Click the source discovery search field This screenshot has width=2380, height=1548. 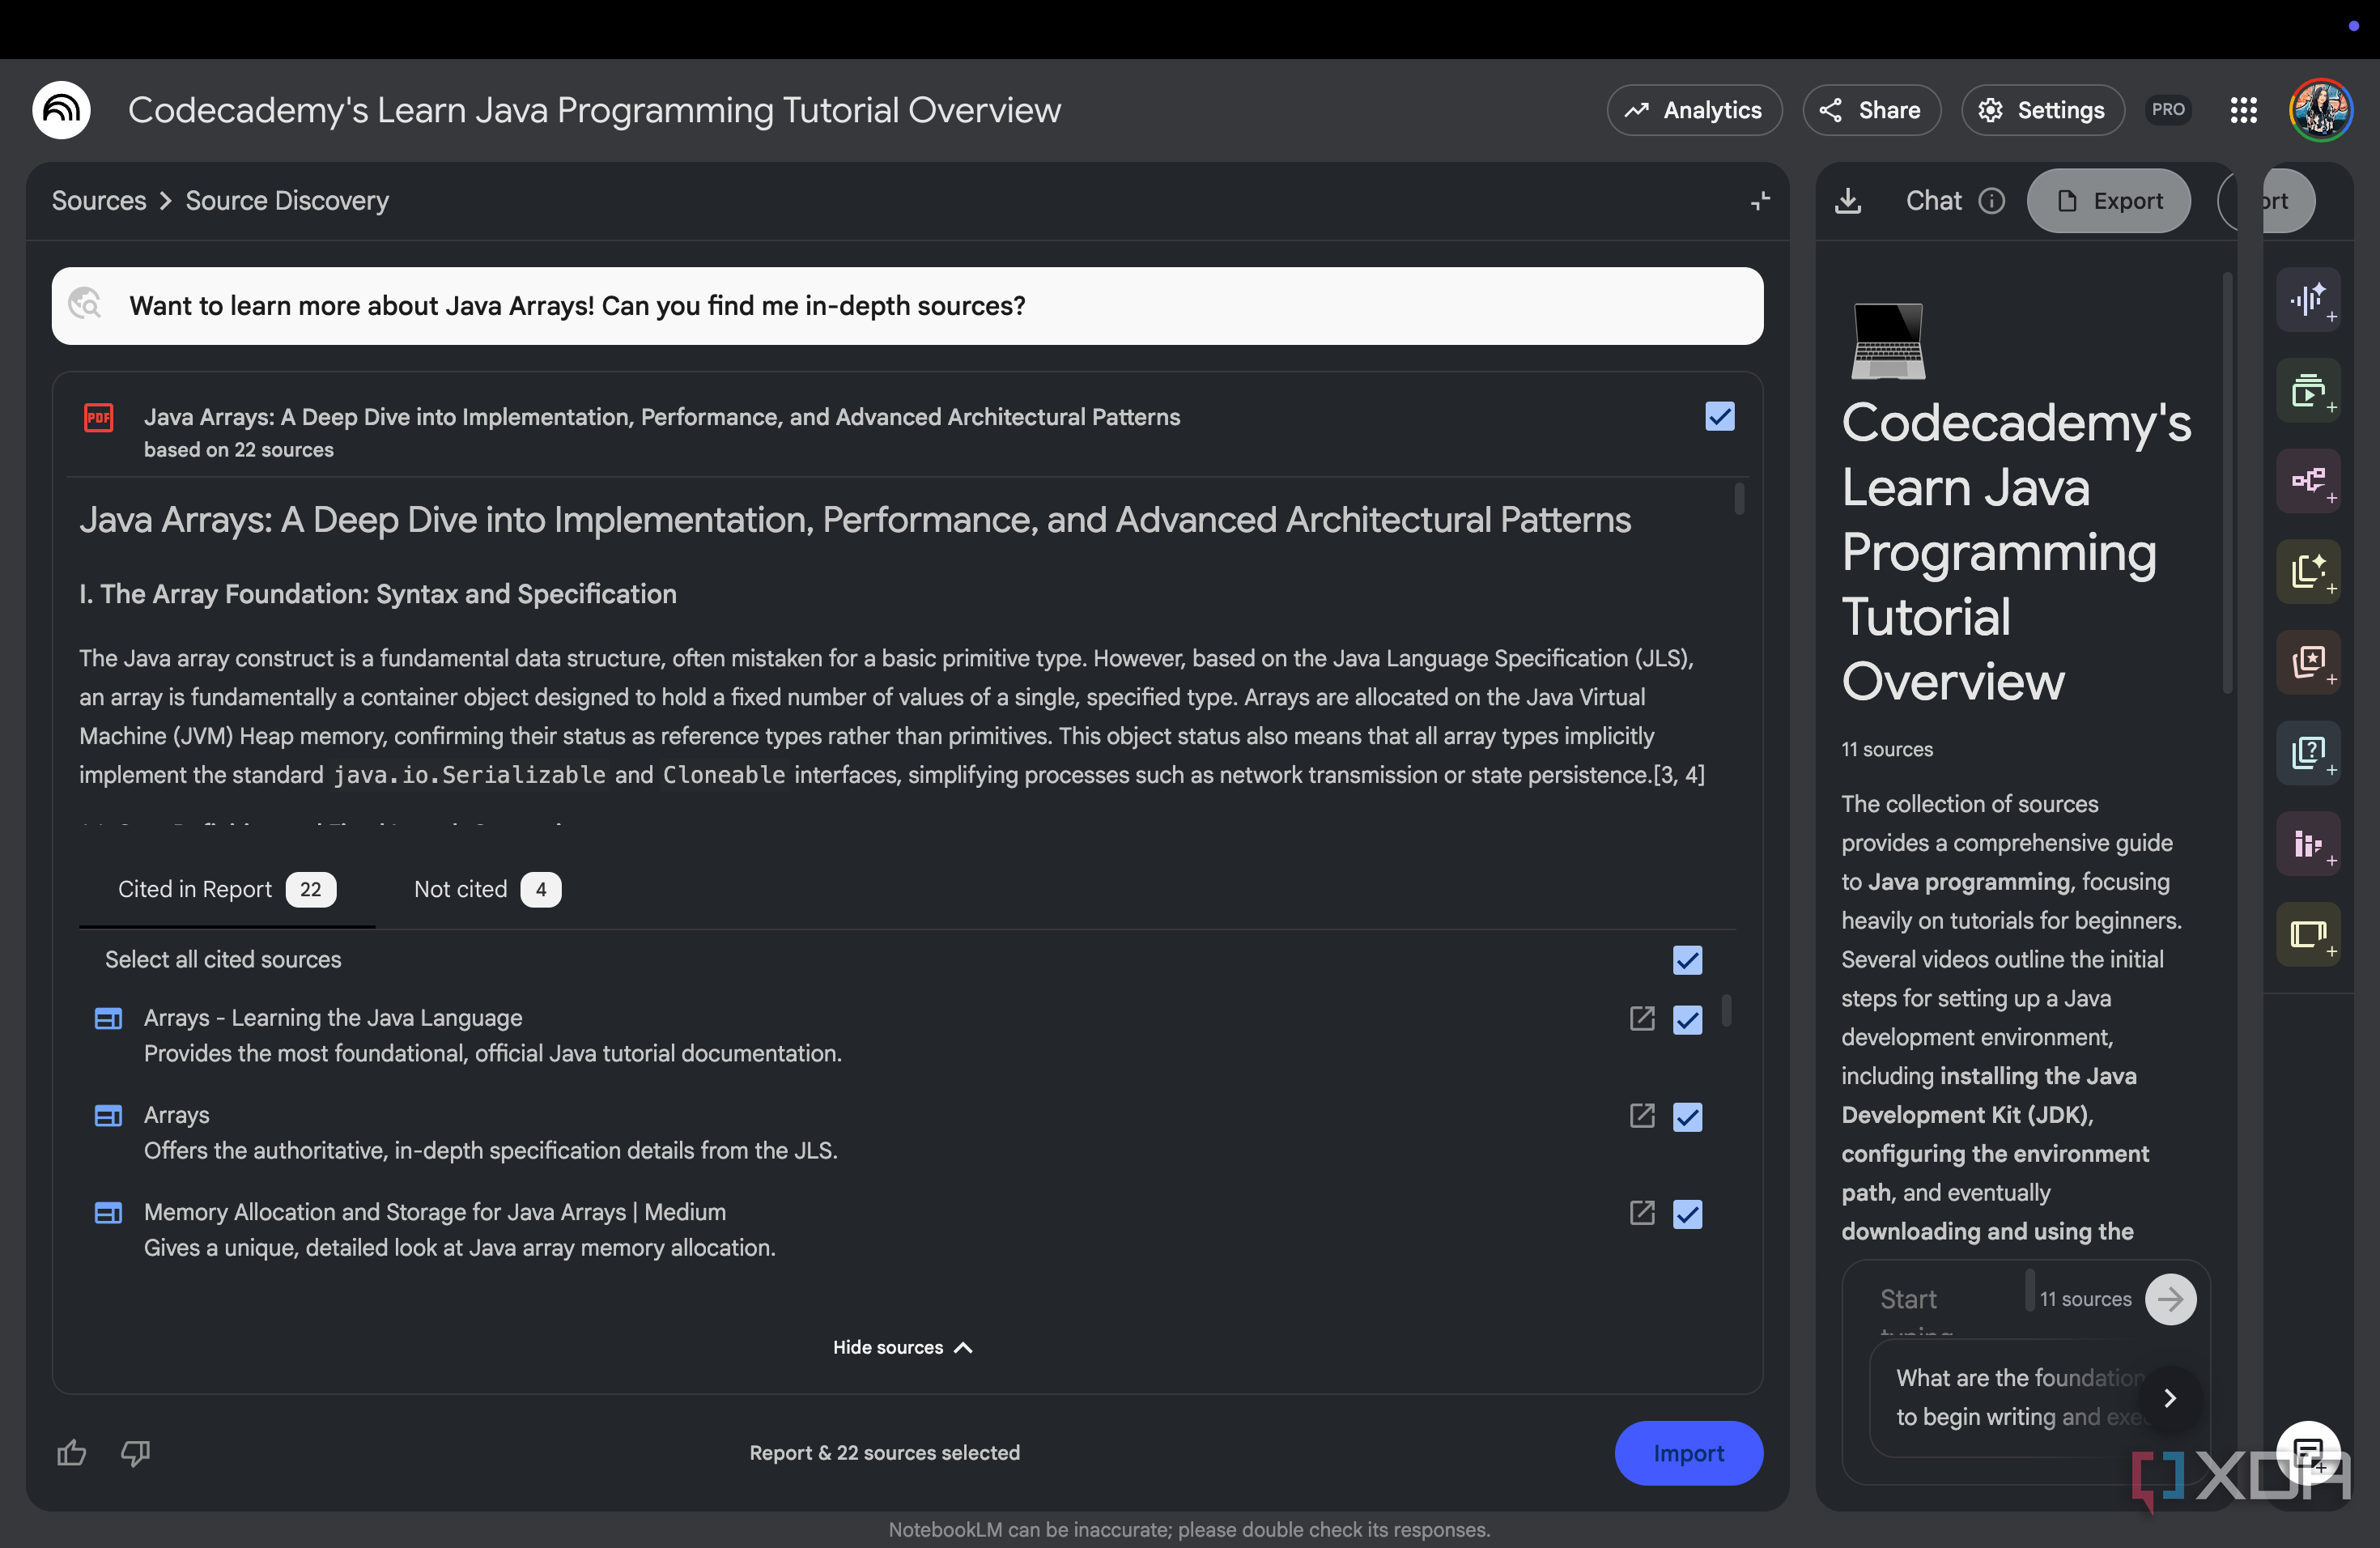907,306
